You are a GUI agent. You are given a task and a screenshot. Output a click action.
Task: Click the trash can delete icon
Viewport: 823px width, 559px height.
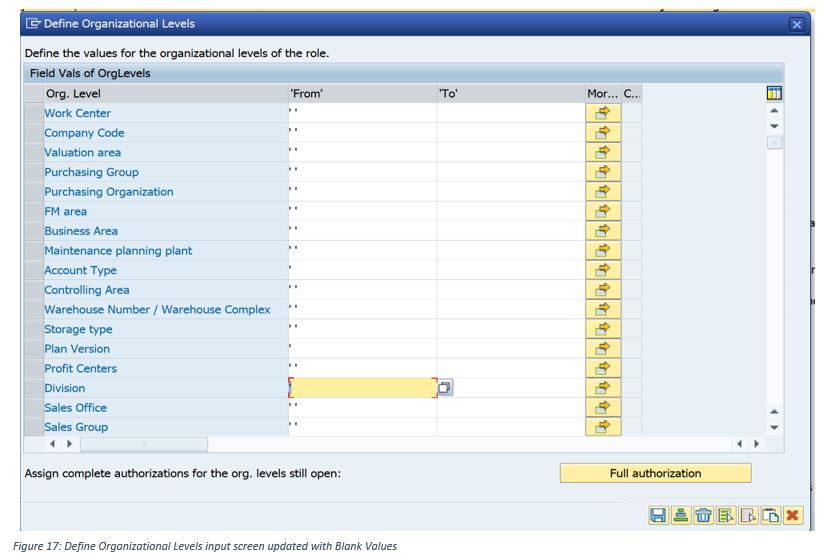pos(703,515)
